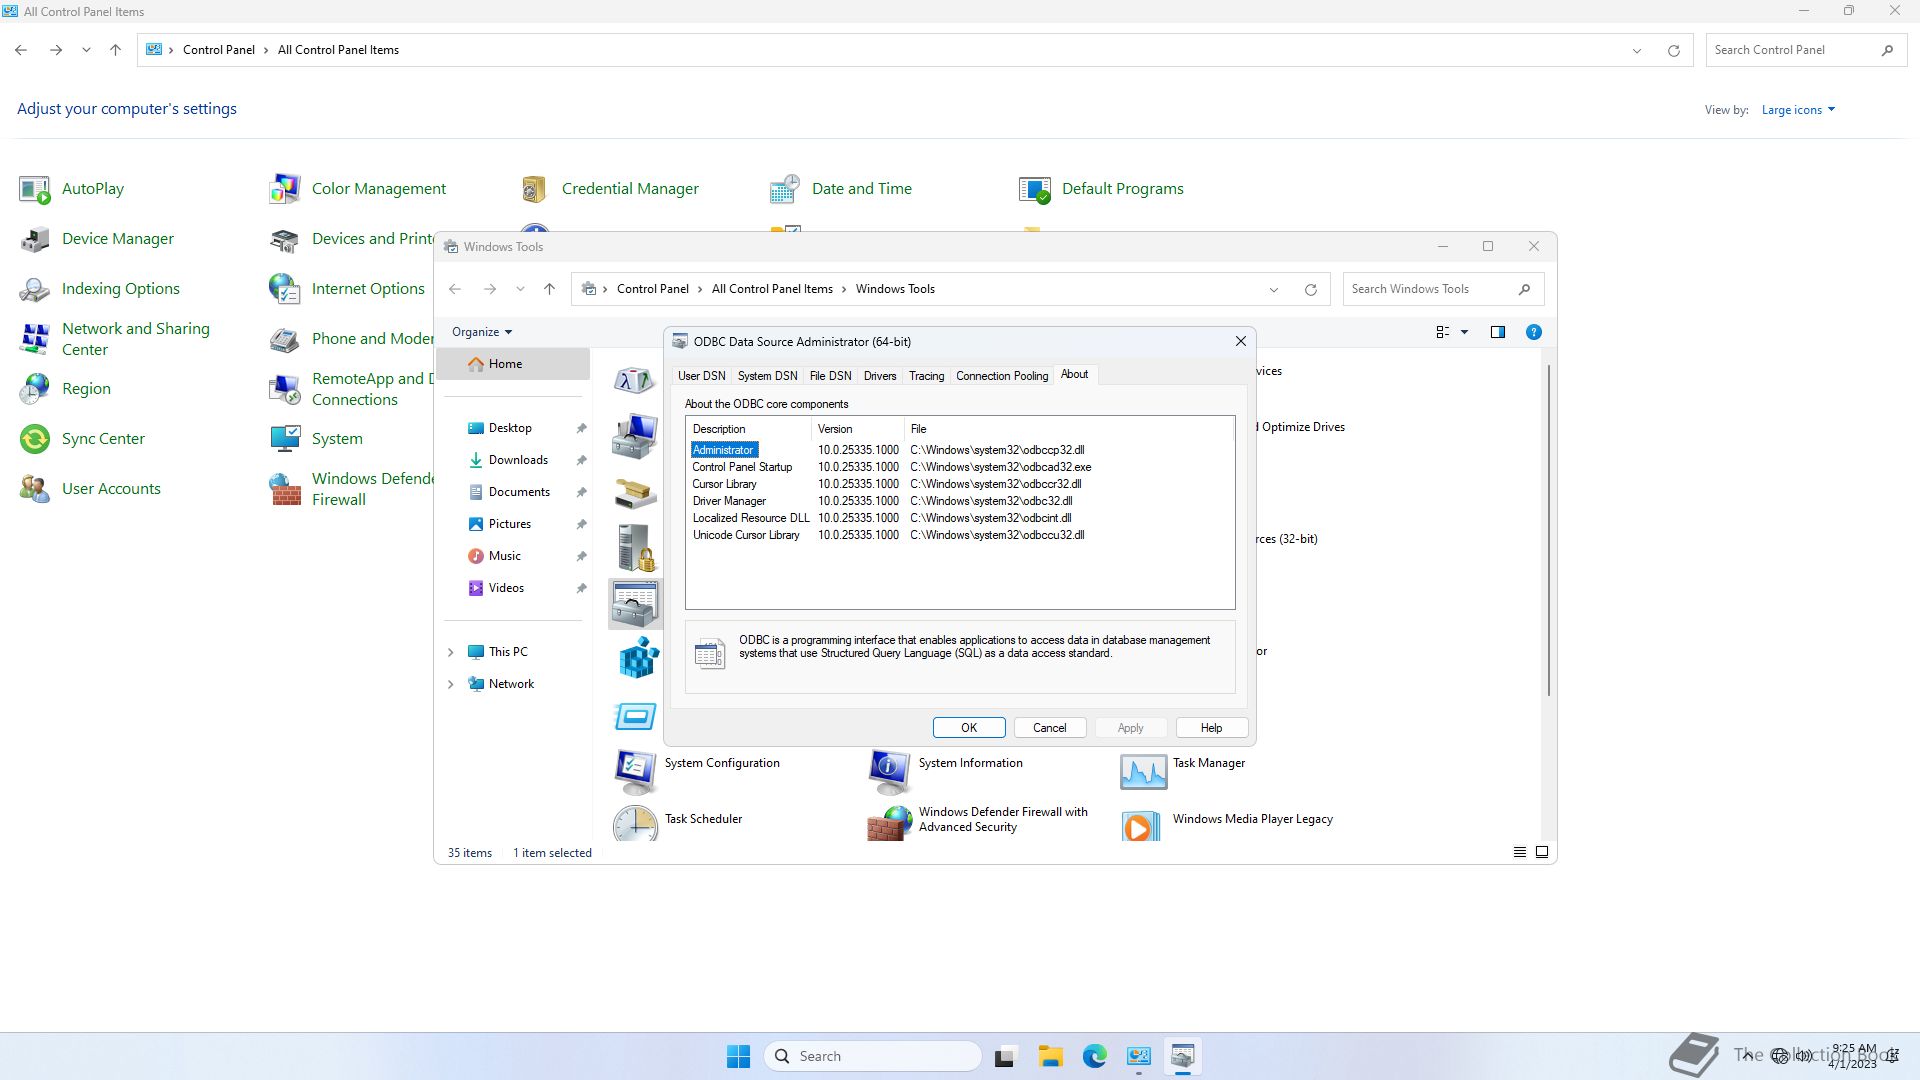Open the View by Large icons dropdown

1798,110
